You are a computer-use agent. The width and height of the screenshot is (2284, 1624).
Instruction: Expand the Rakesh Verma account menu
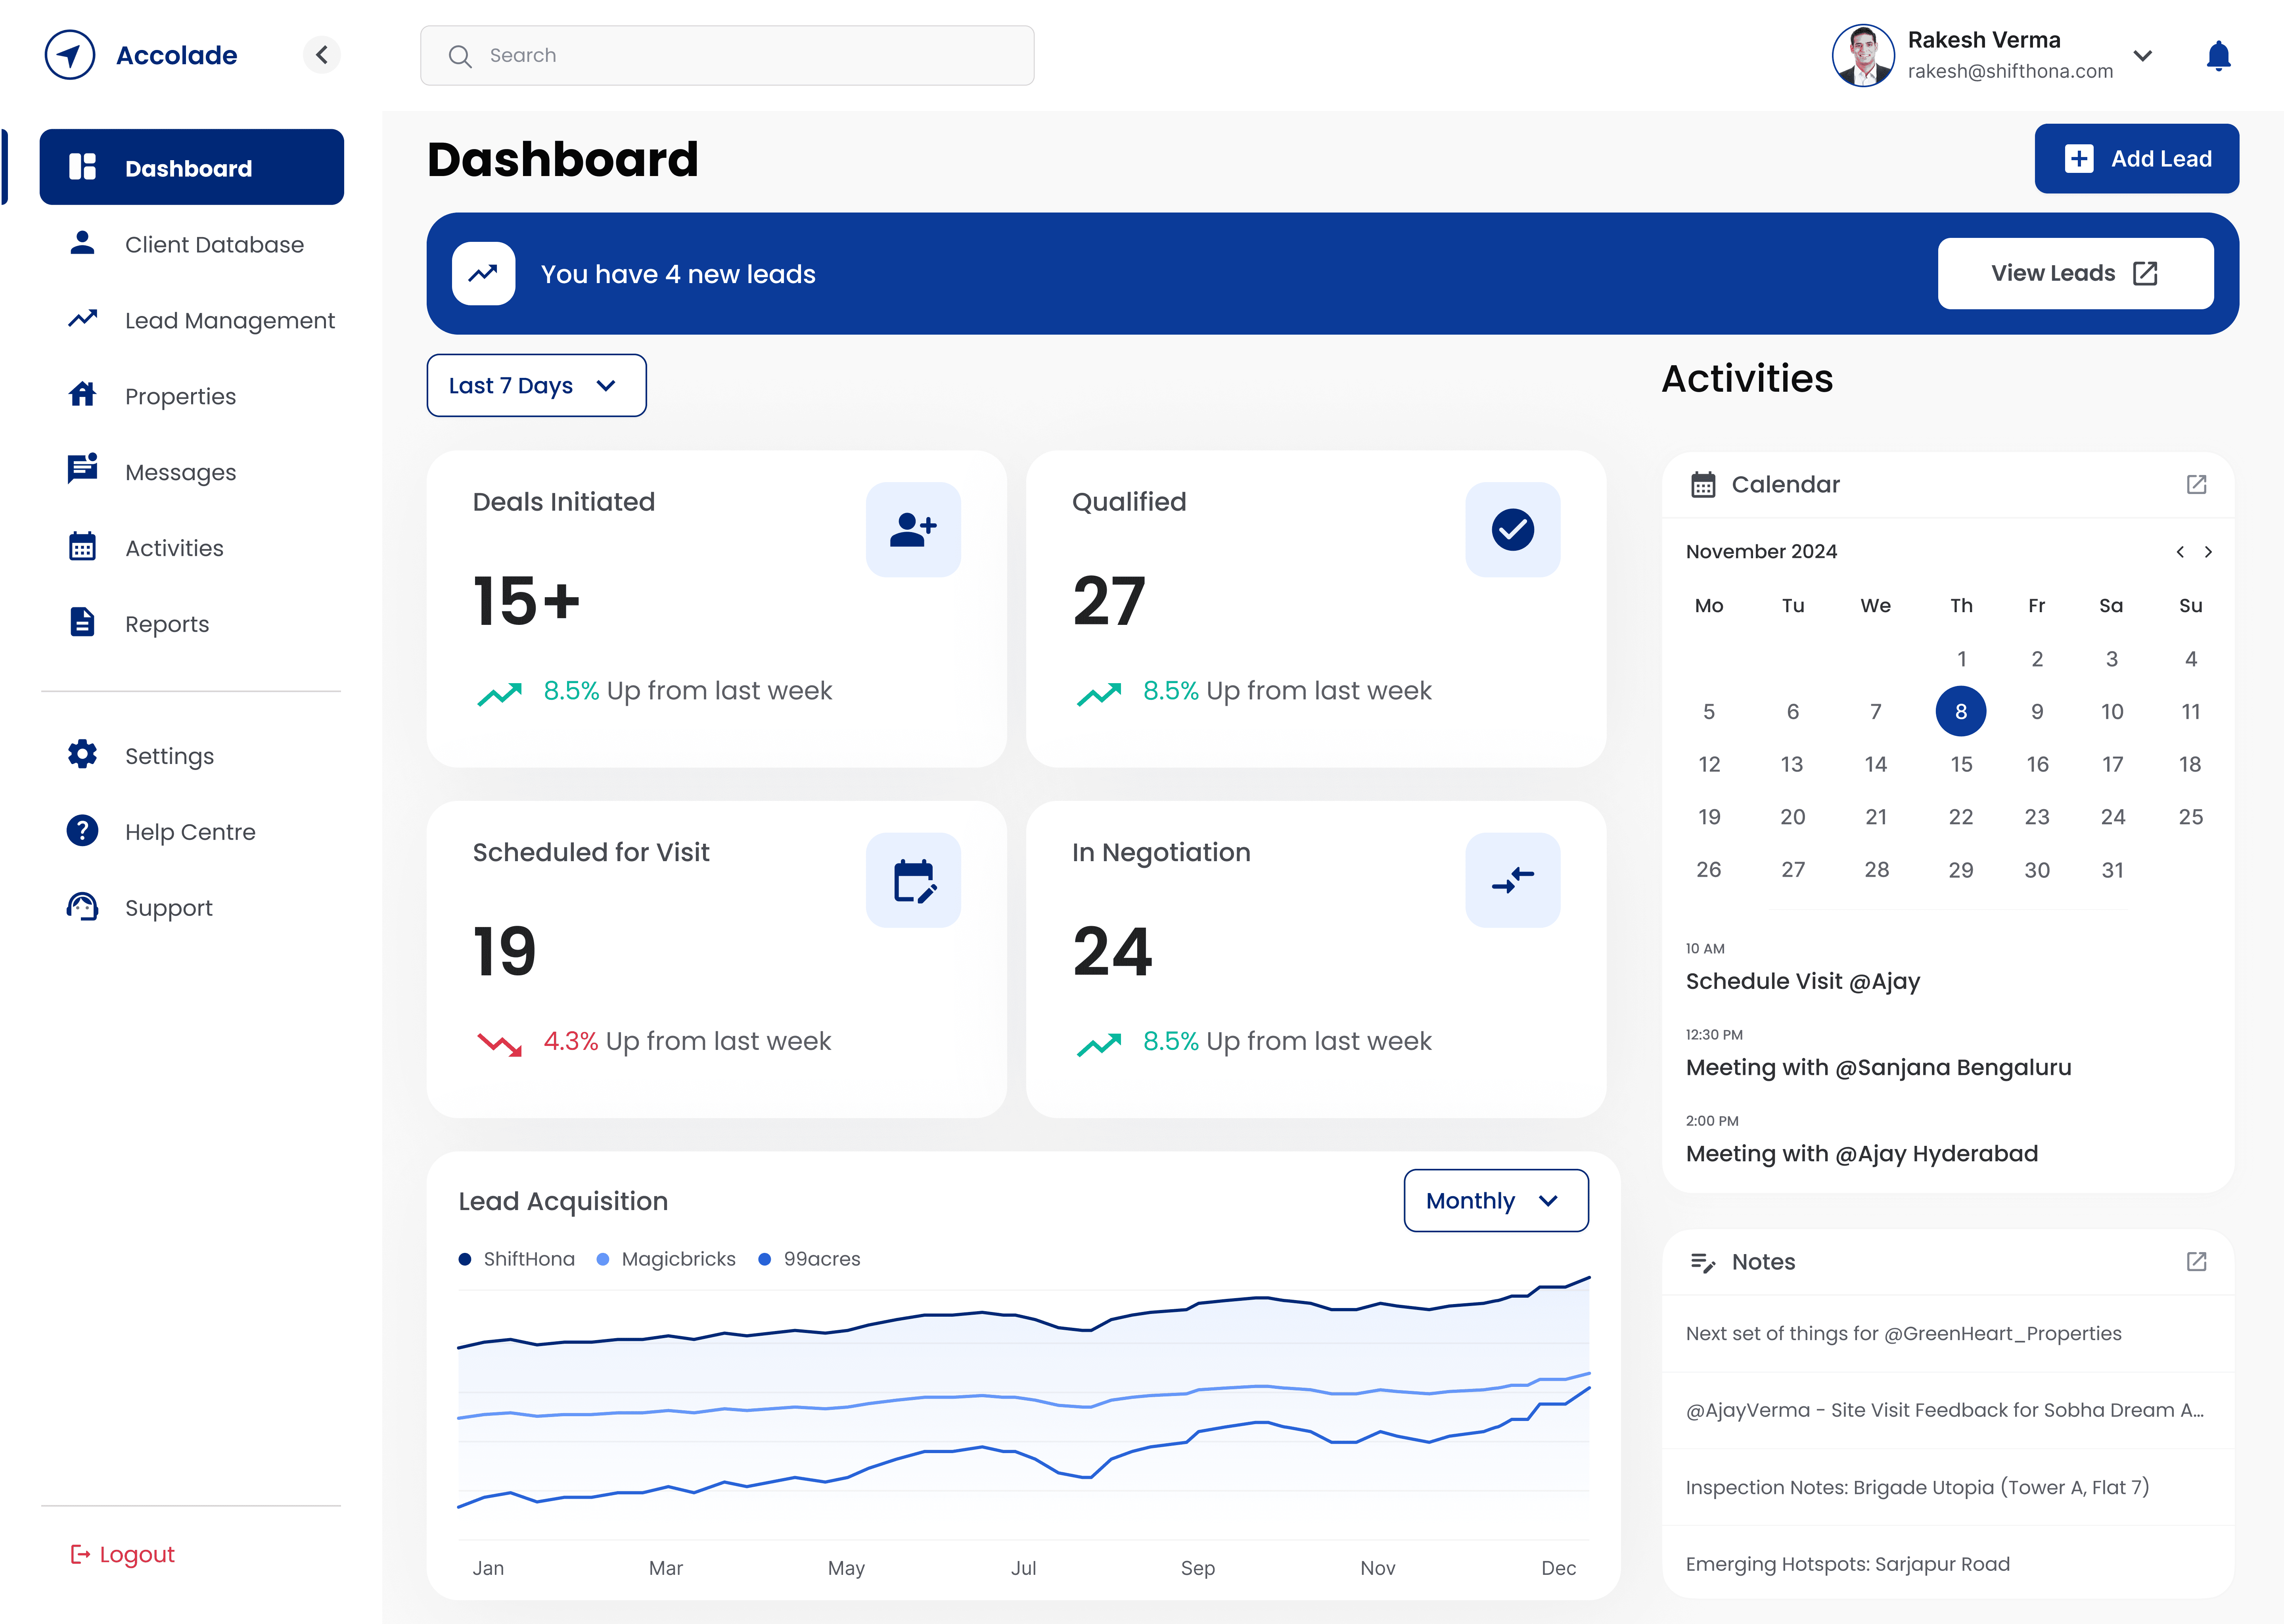(x=2142, y=56)
